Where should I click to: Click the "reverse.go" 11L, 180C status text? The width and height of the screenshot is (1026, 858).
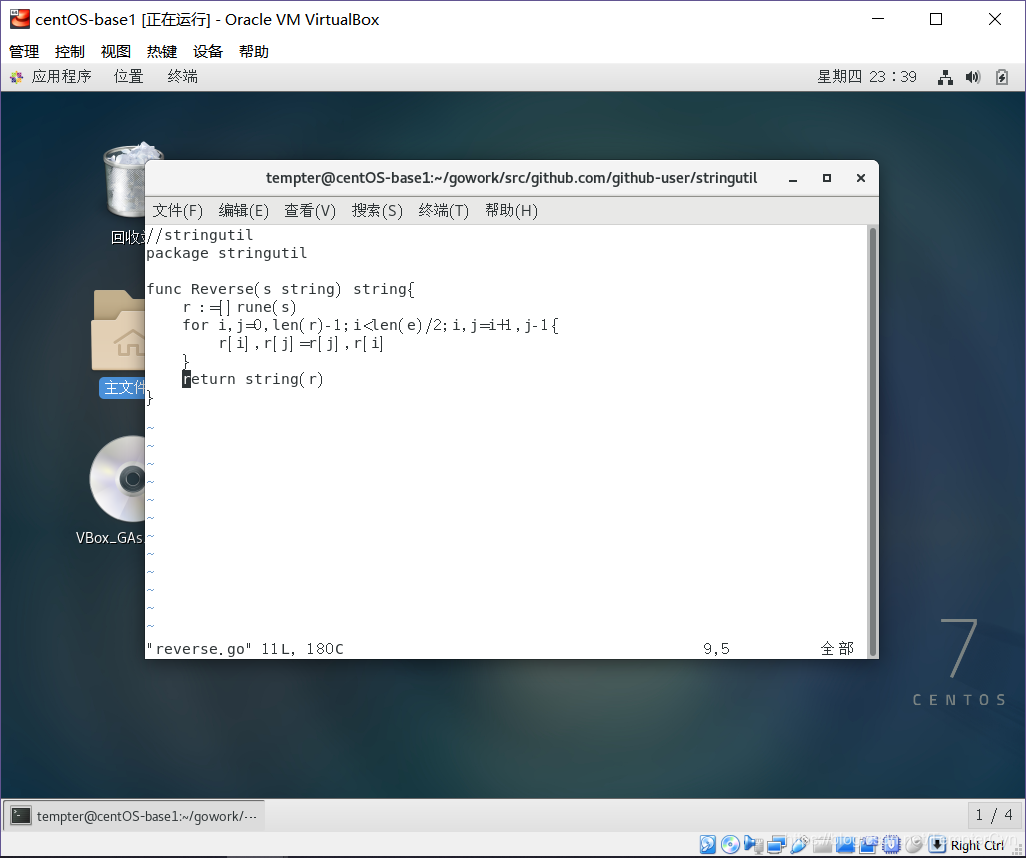click(245, 649)
